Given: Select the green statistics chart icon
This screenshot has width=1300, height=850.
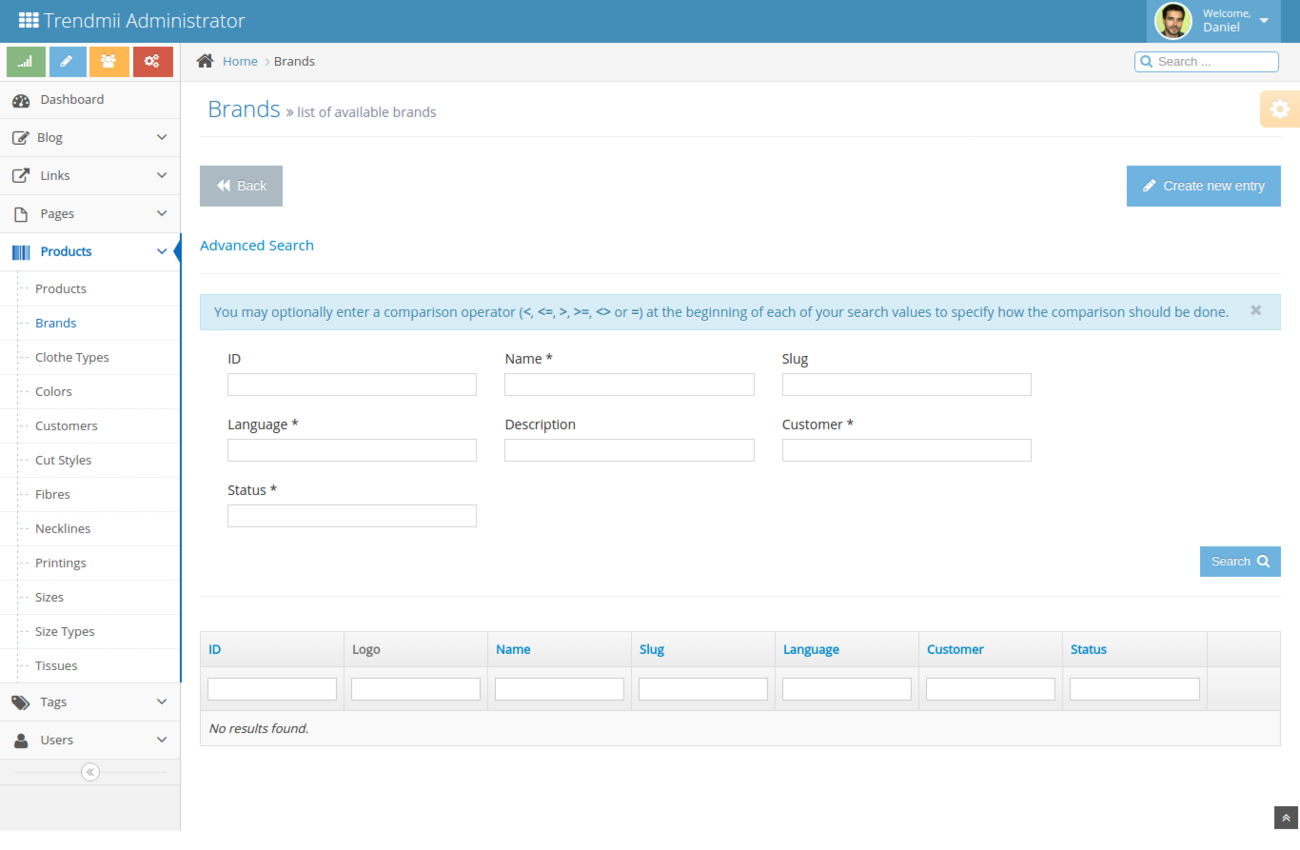Looking at the screenshot, I should (25, 61).
